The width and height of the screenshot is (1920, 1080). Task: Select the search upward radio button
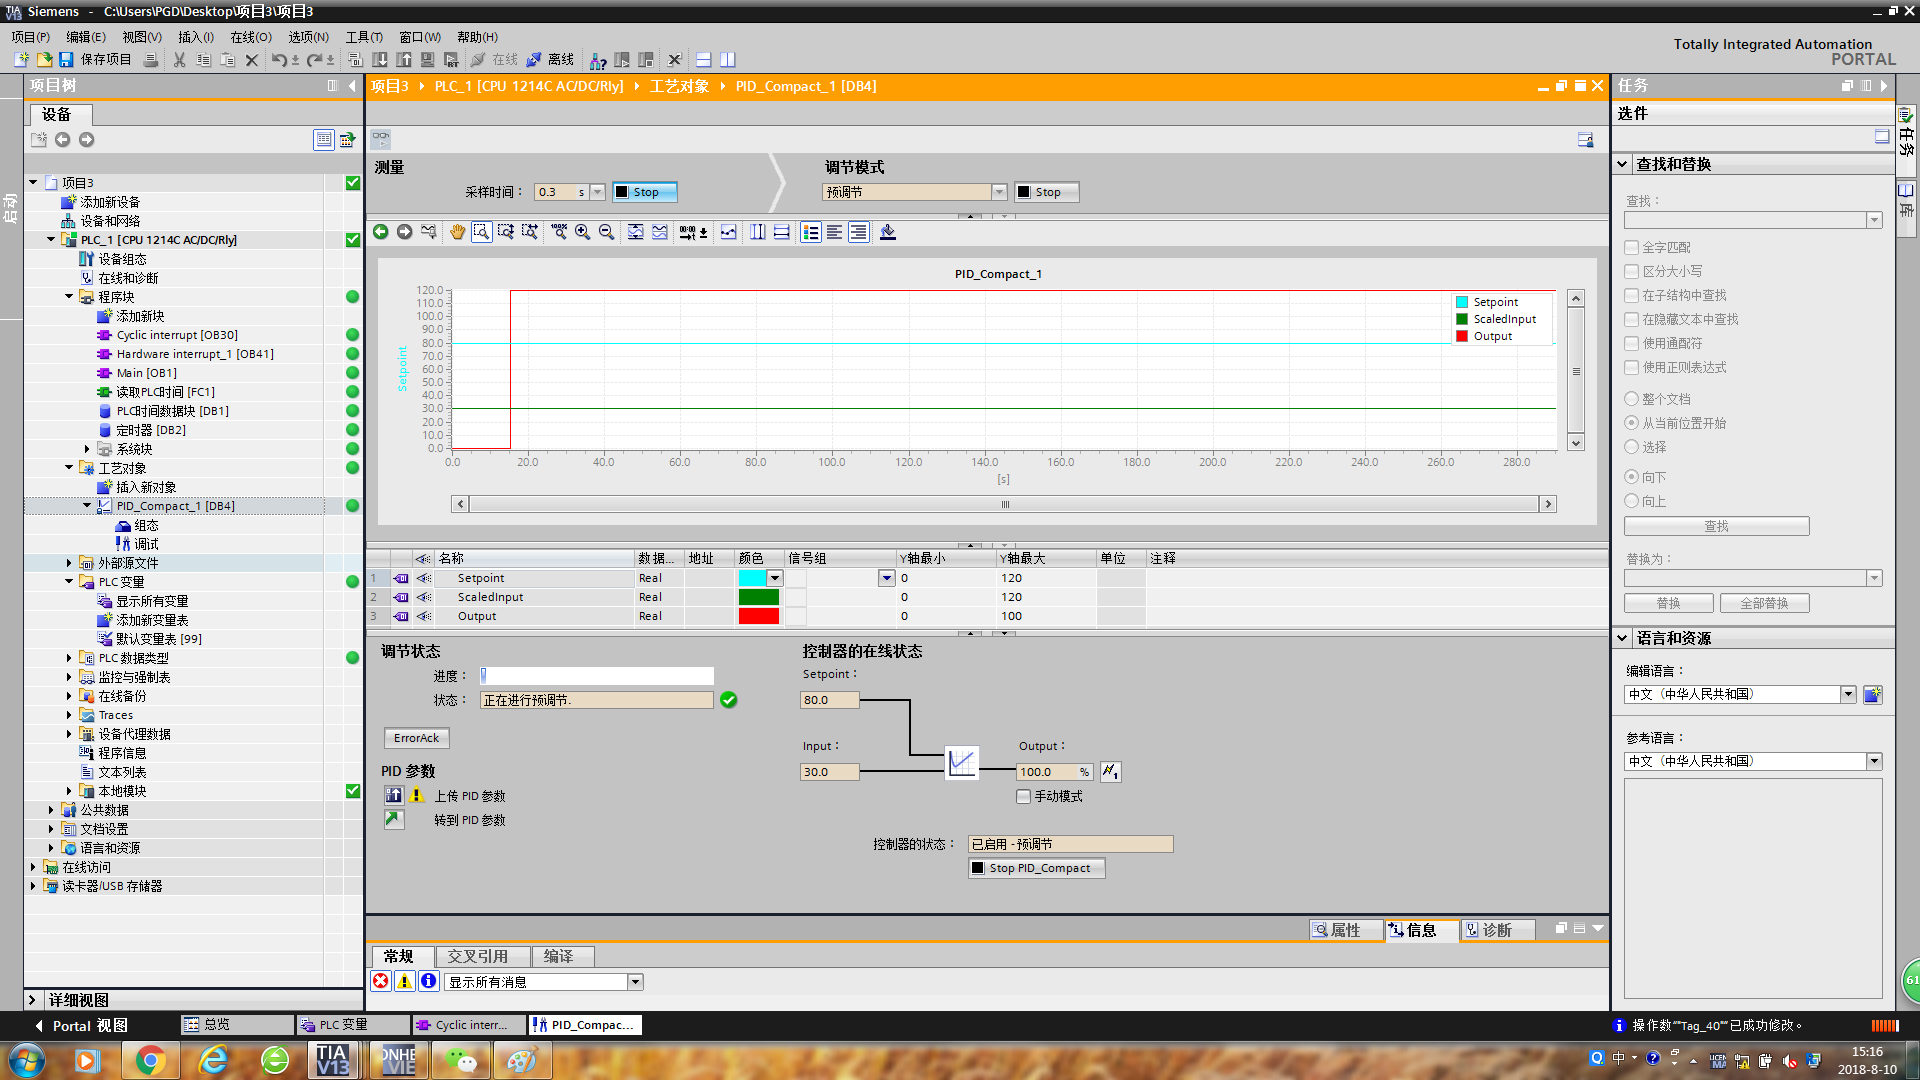[x=1632, y=501]
